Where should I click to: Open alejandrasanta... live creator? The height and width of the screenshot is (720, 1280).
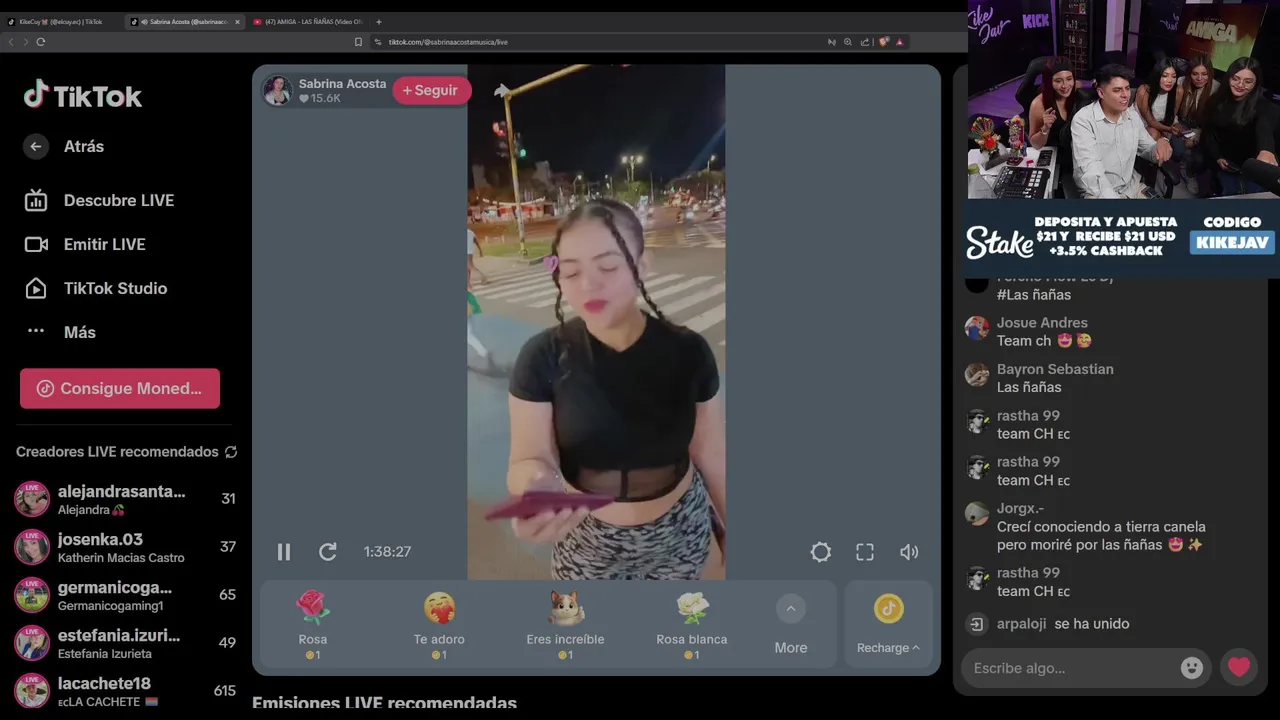125,499
